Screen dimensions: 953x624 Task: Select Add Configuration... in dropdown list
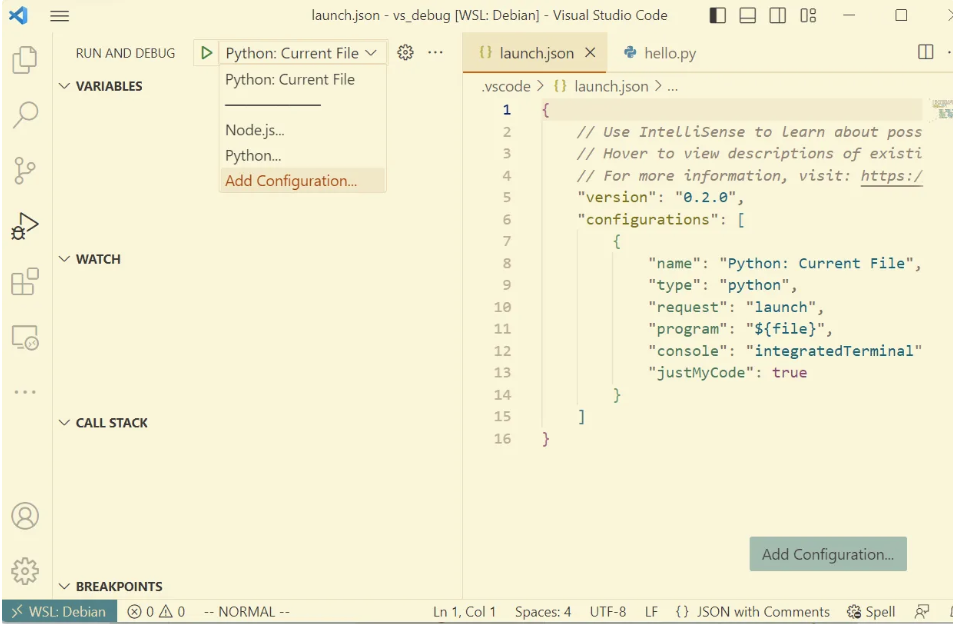coord(302,180)
